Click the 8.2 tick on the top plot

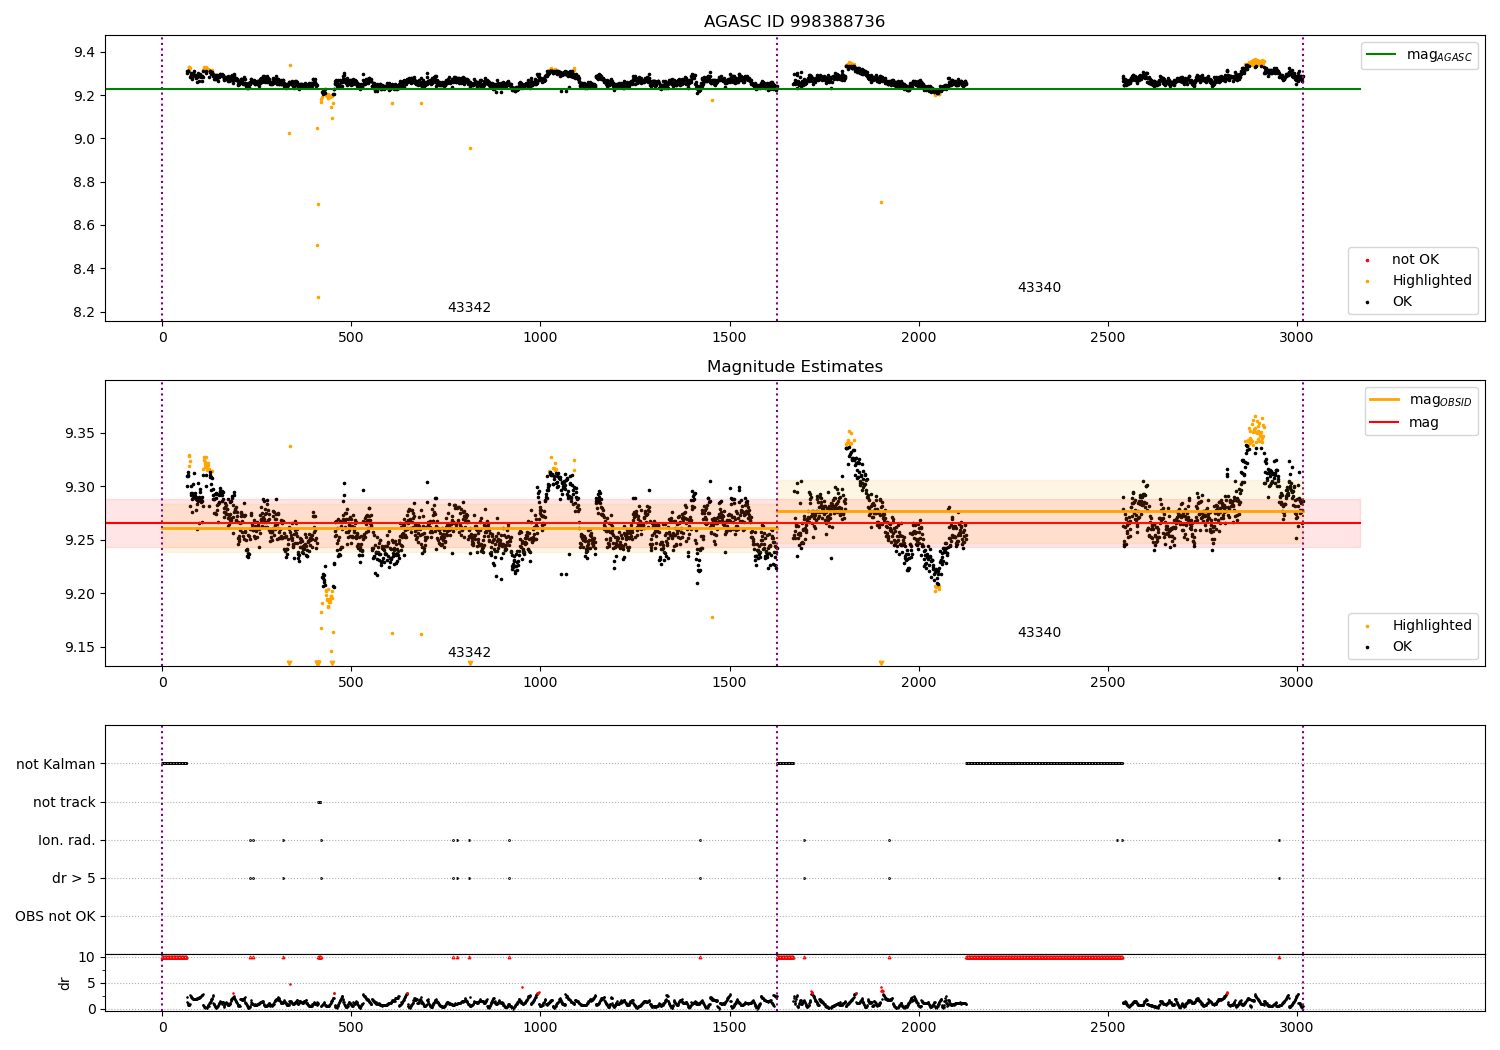[x=84, y=313]
